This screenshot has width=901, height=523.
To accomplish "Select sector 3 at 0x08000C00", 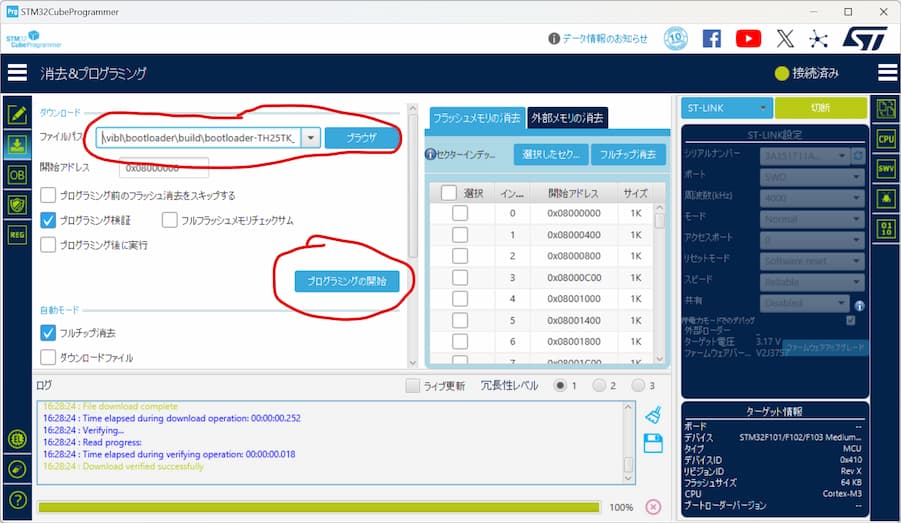I will coord(460,278).
